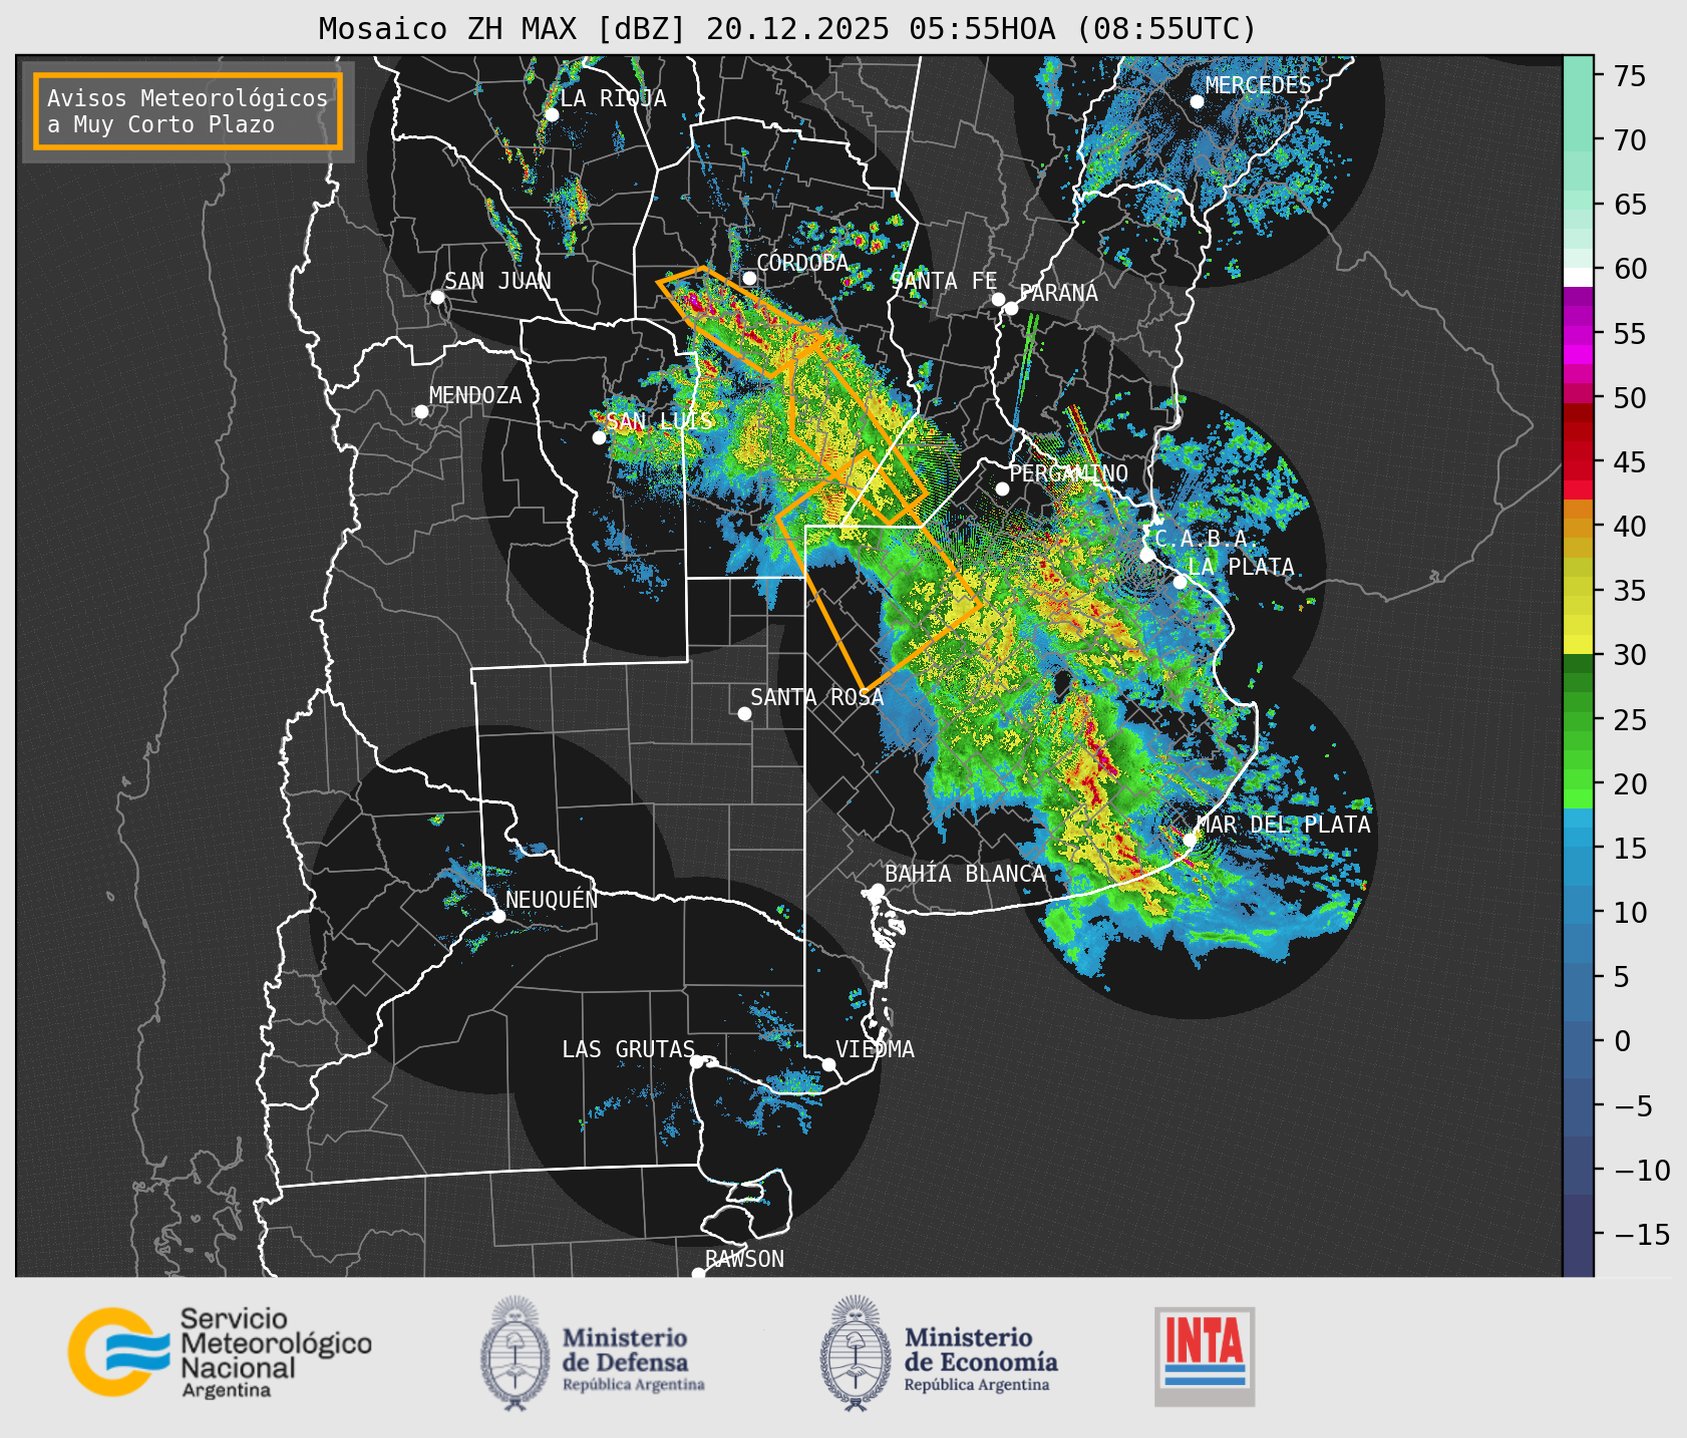The width and height of the screenshot is (1687, 1438).
Task: Click the LAS GRUTAS label text
Action: point(628,1049)
